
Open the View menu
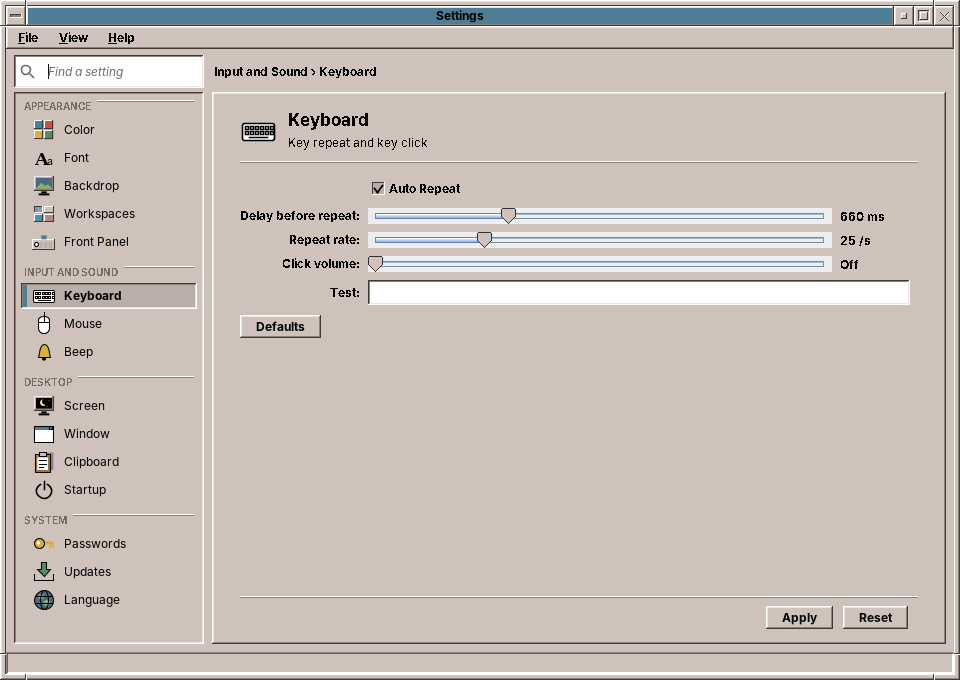[73, 38]
